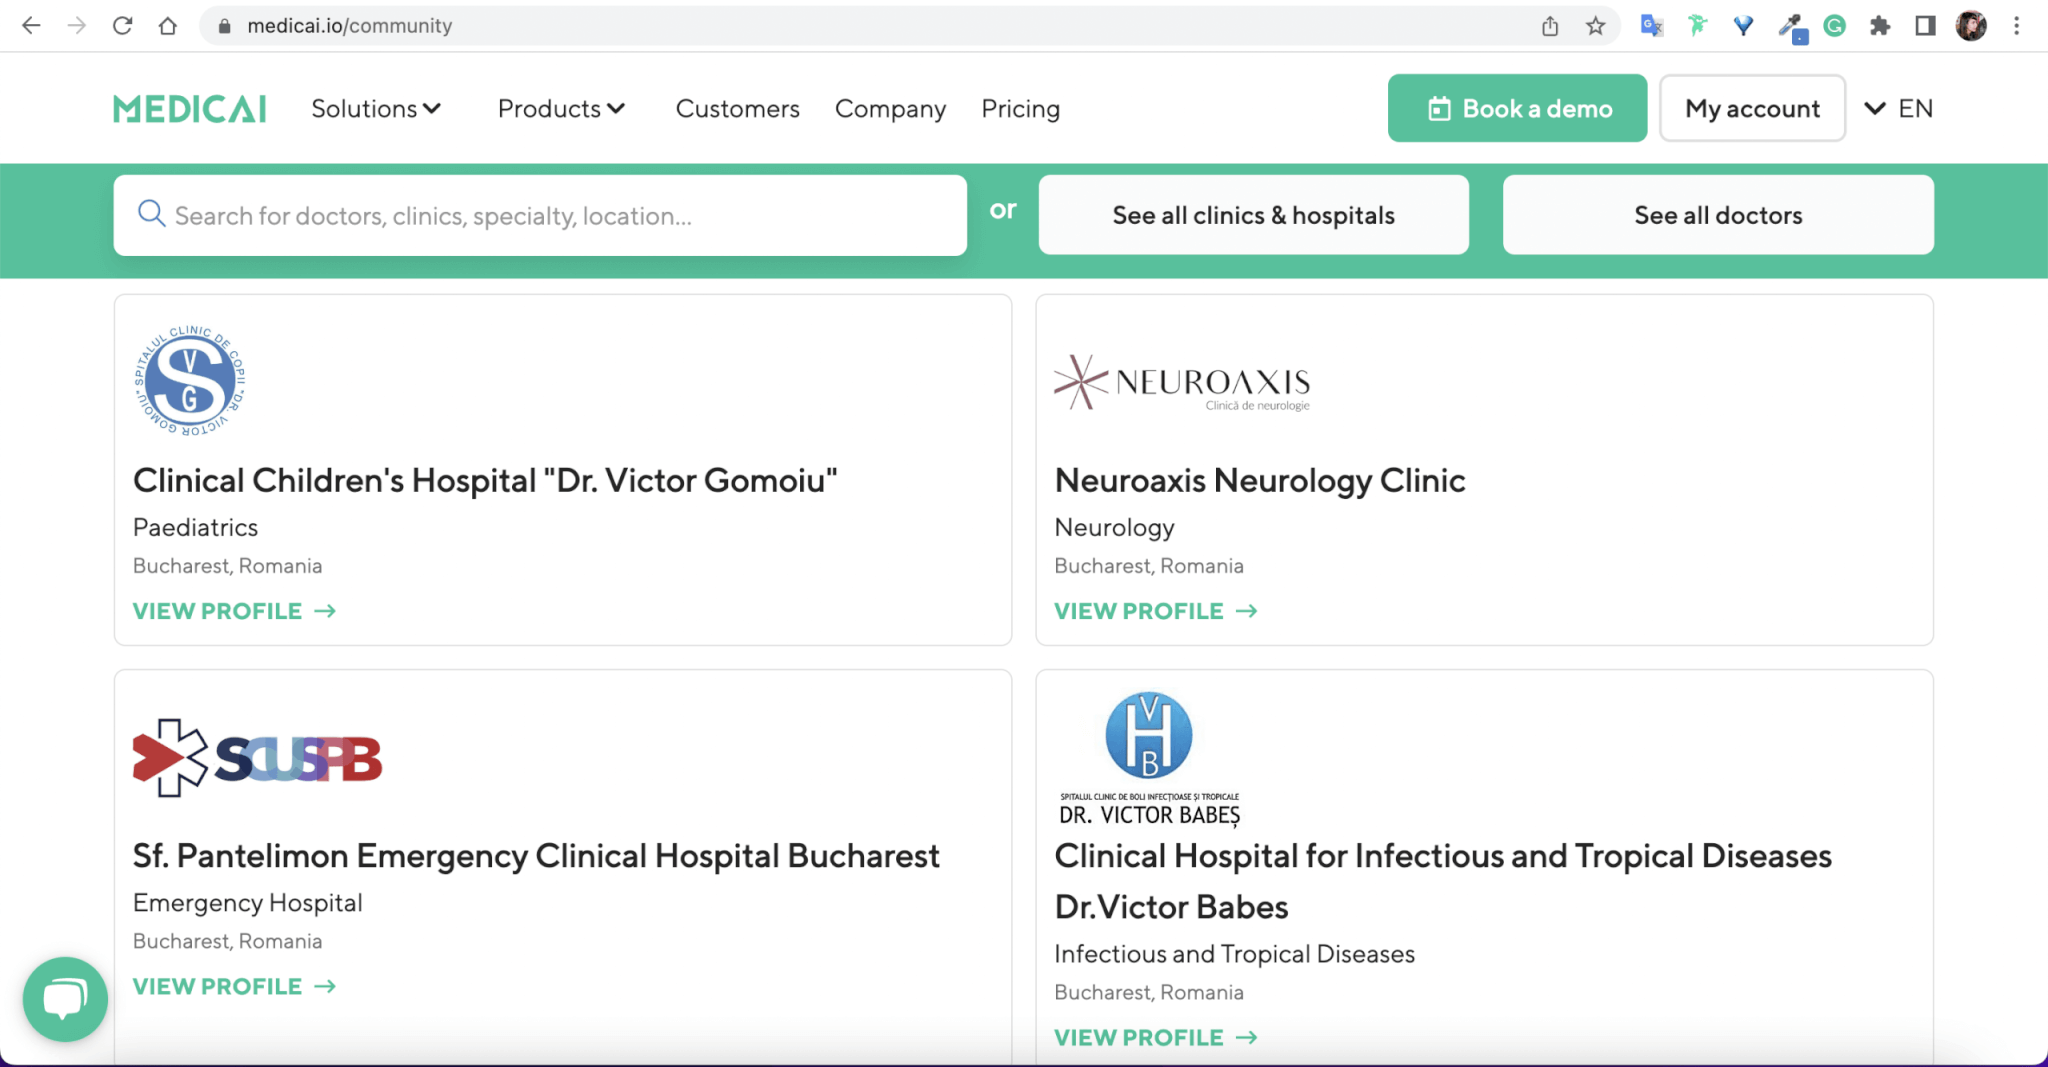Go to the browser home page
The image size is (2048, 1067).
tap(168, 26)
